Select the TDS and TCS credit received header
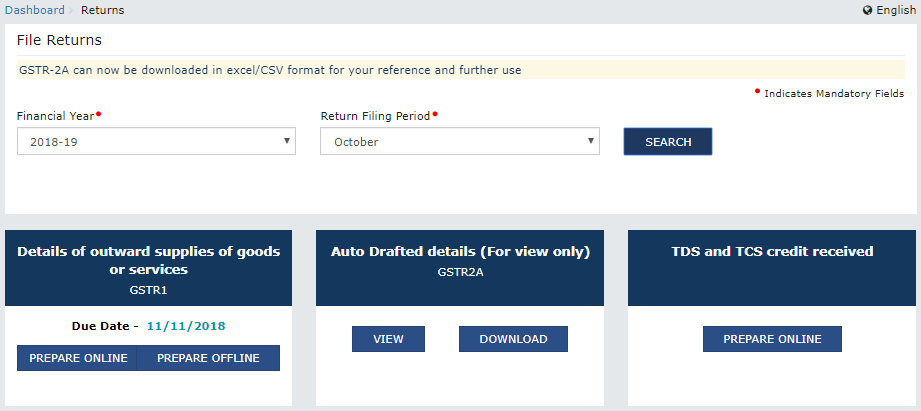The width and height of the screenshot is (921, 411). 772,252
